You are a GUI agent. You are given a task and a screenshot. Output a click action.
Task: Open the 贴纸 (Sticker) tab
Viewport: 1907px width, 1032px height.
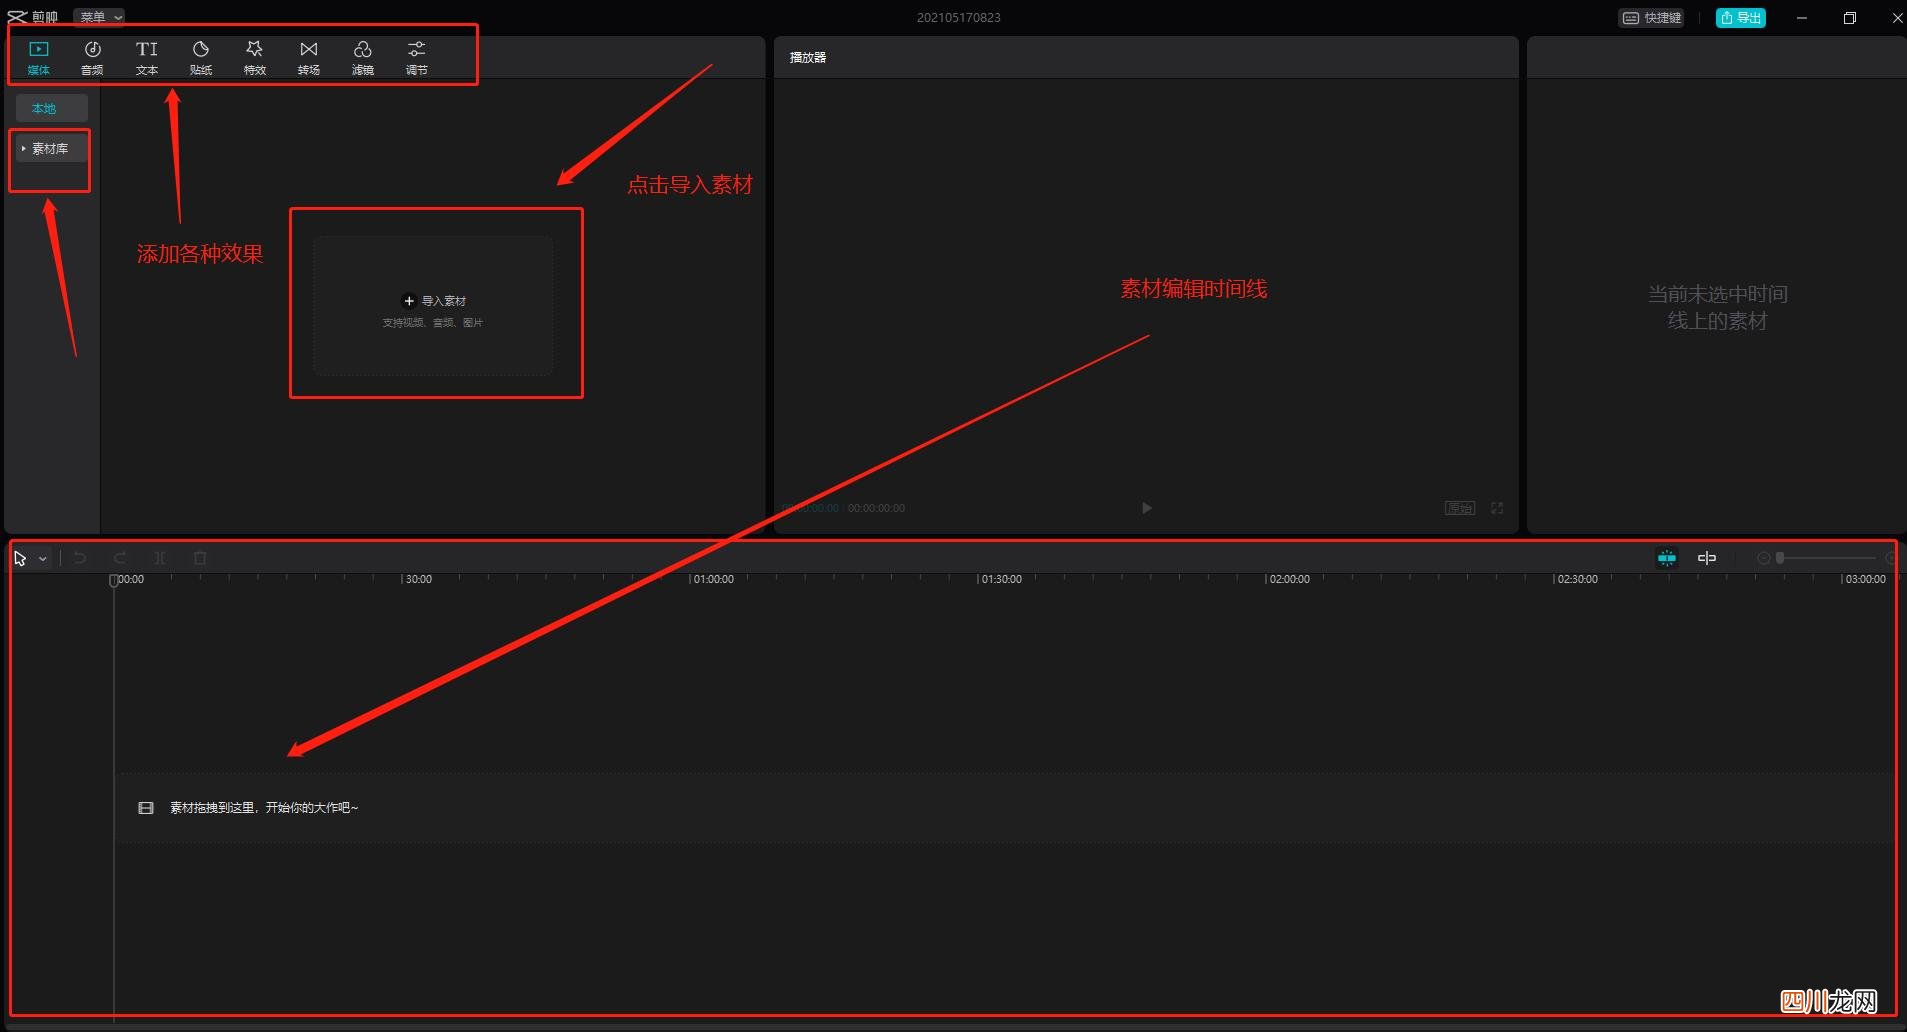(x=201, y=58)
